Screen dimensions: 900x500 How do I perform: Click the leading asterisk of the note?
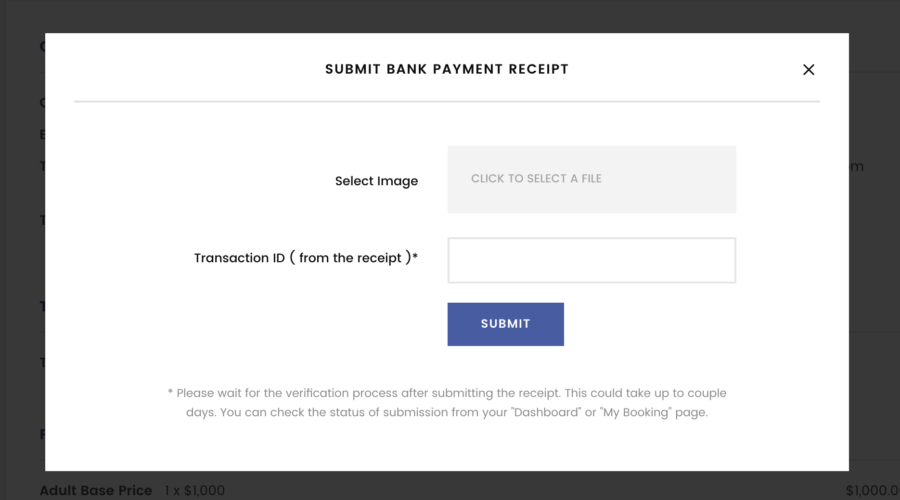coord(170,394)
